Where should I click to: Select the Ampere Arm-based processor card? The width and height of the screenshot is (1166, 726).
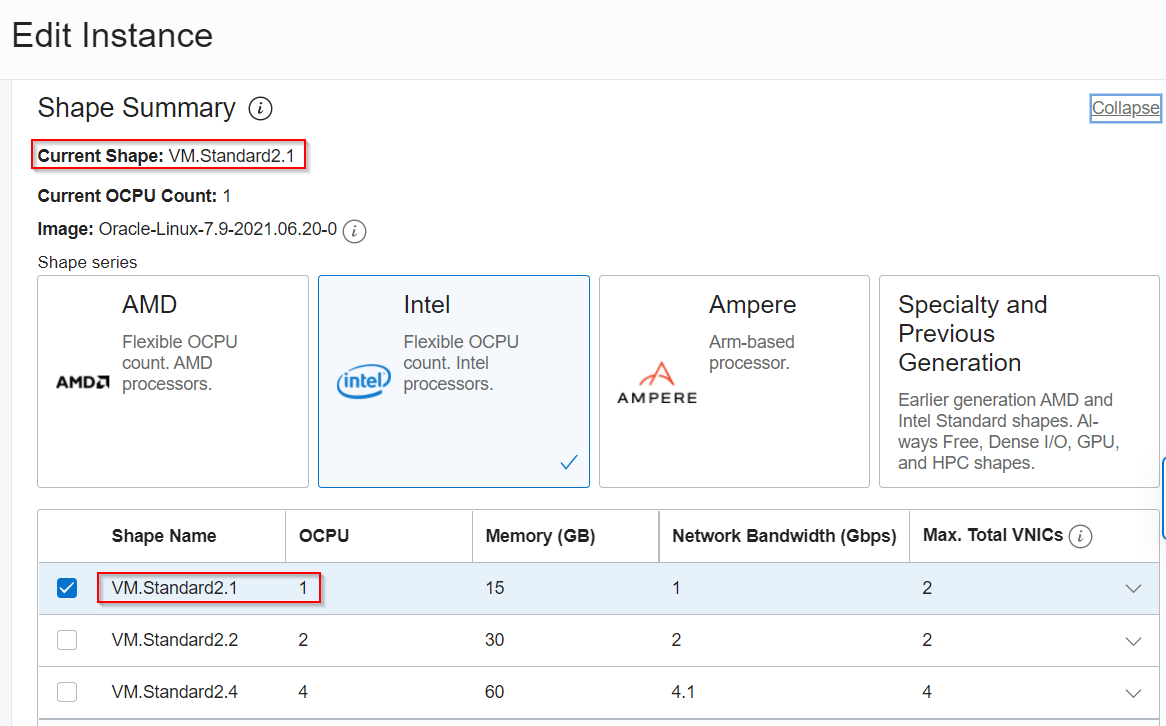click(x=734, y=381)
